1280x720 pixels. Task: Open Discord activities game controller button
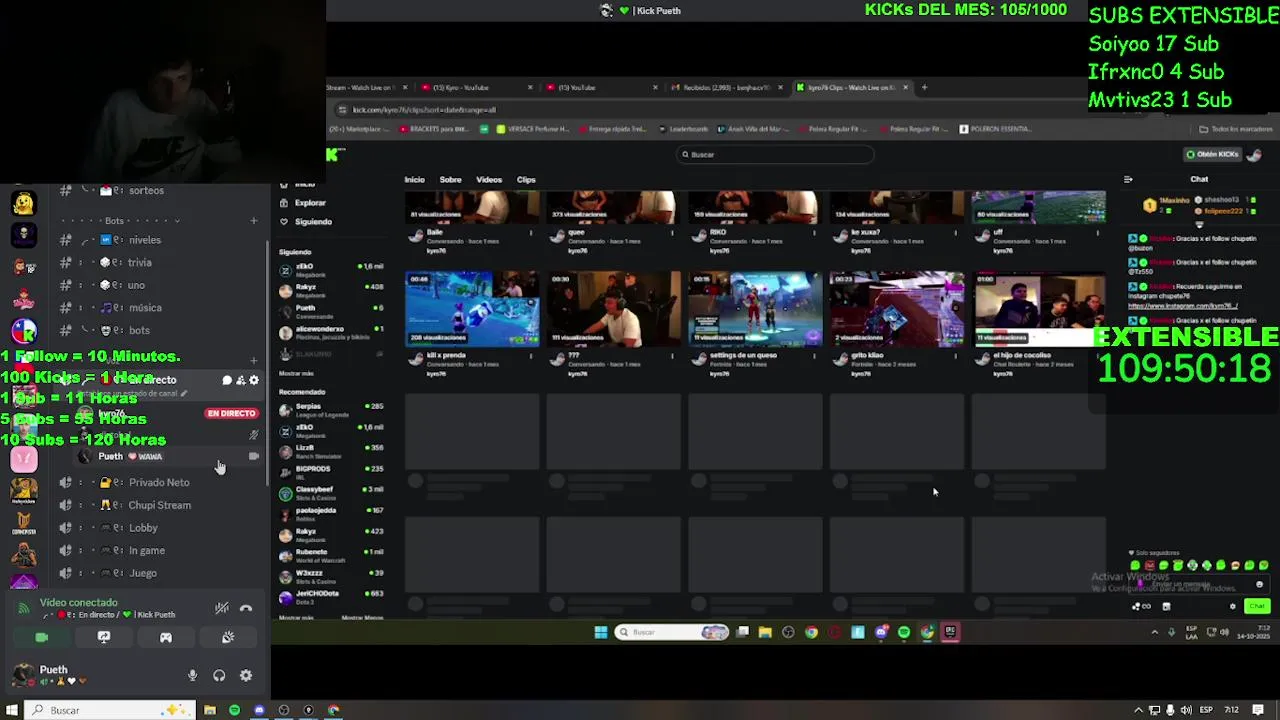click(x=166, y=637)
